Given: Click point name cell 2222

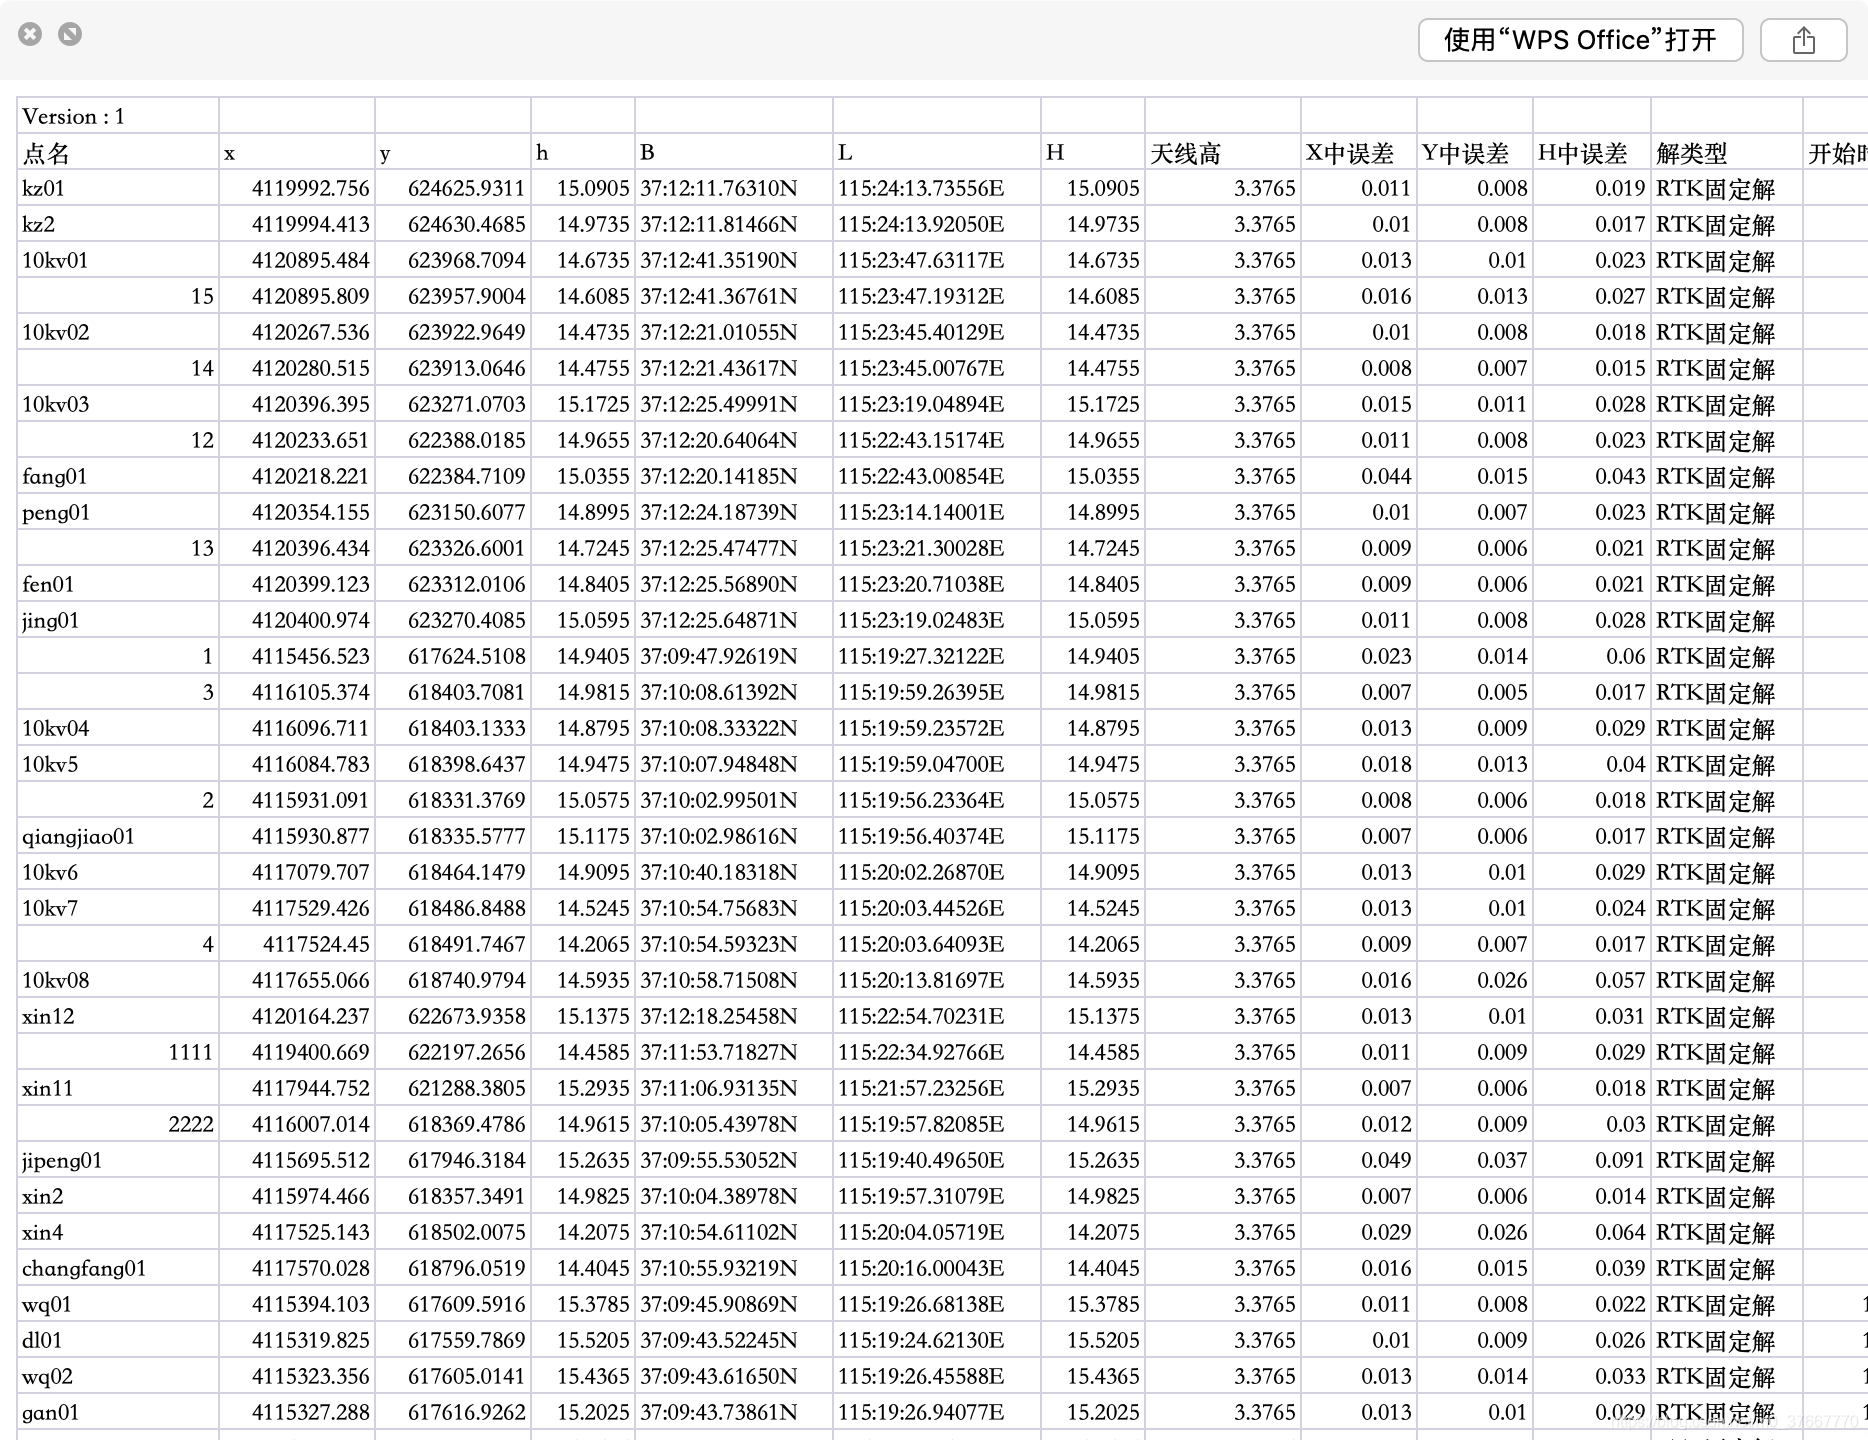Looking at the screenshot, I should 118,1124.
